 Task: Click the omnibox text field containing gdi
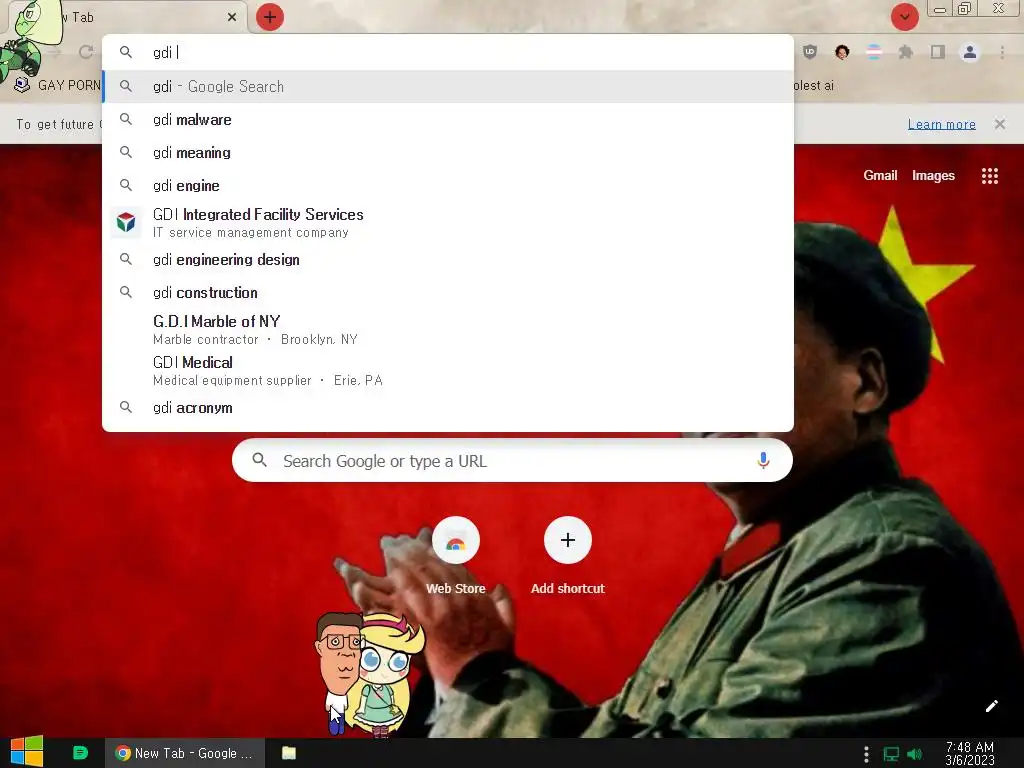448,52
